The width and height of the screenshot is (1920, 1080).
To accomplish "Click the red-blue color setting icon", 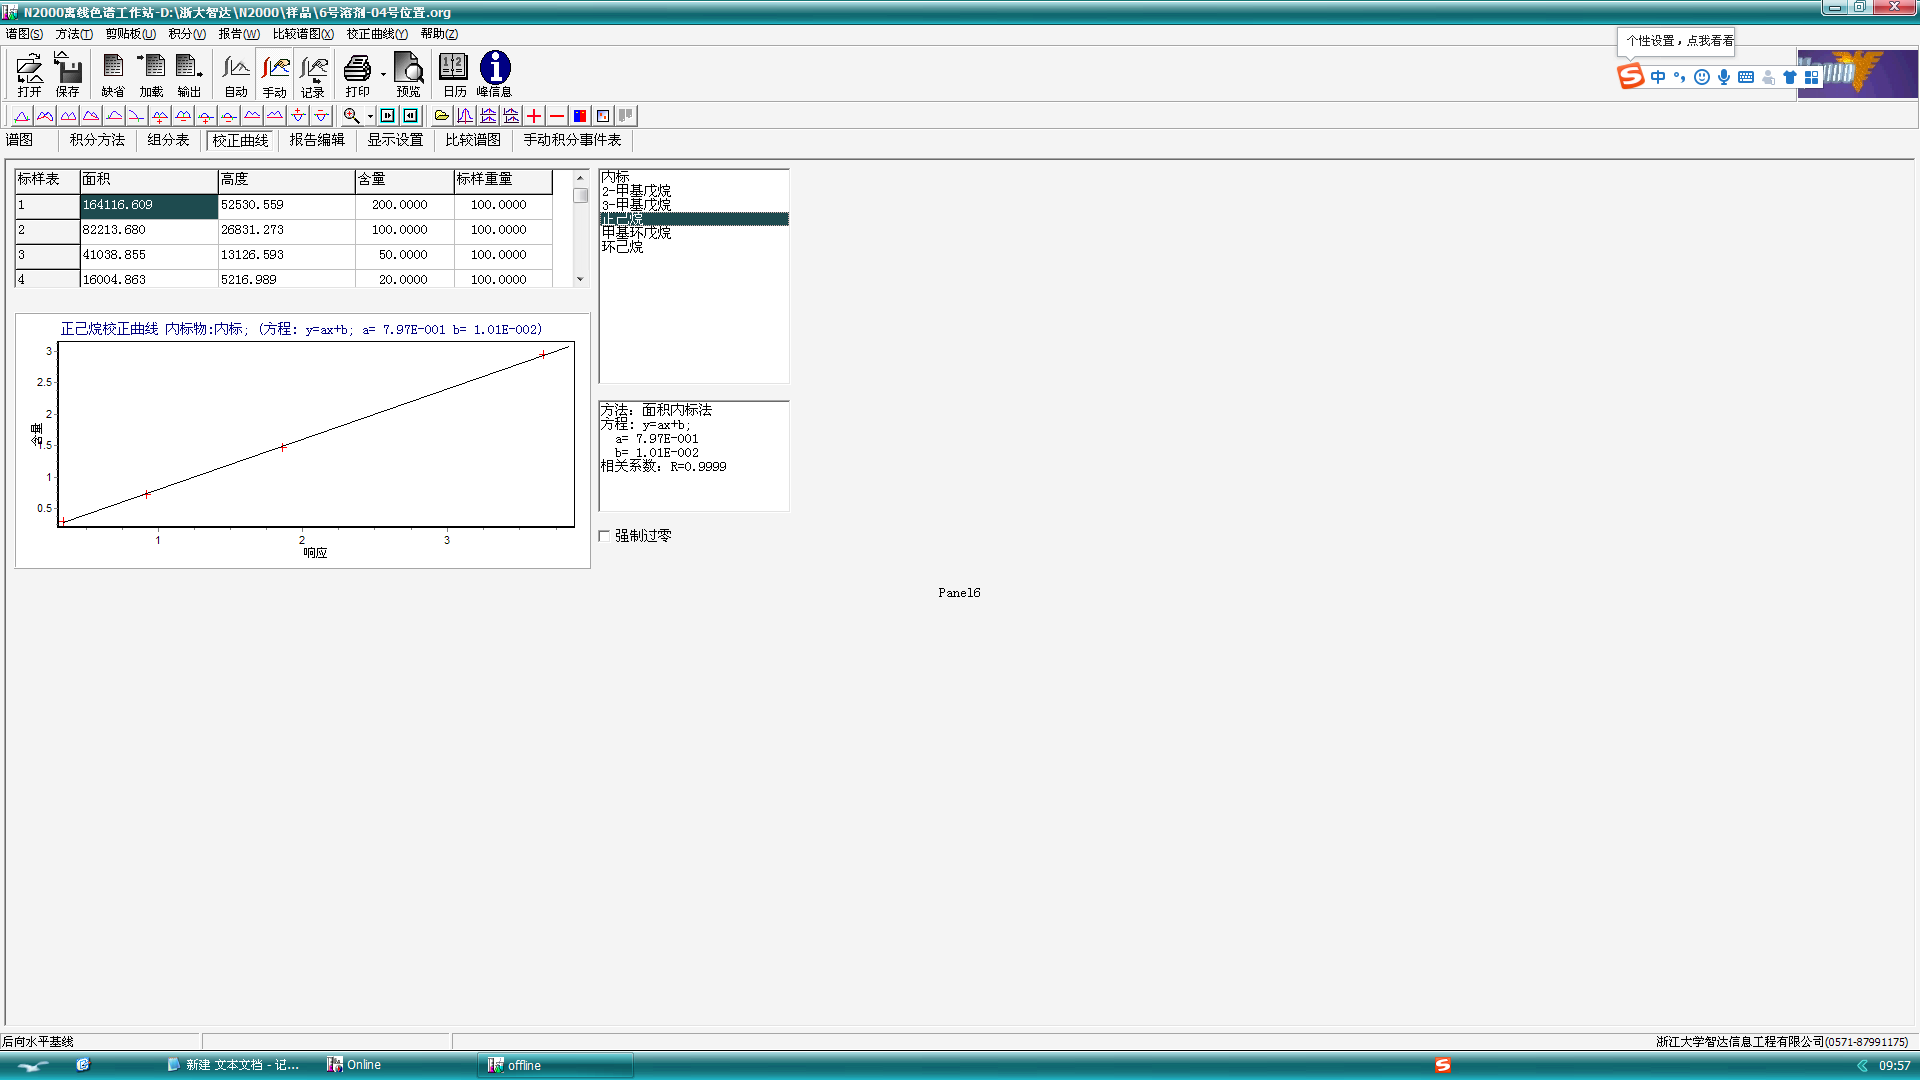I will [580, 116].
